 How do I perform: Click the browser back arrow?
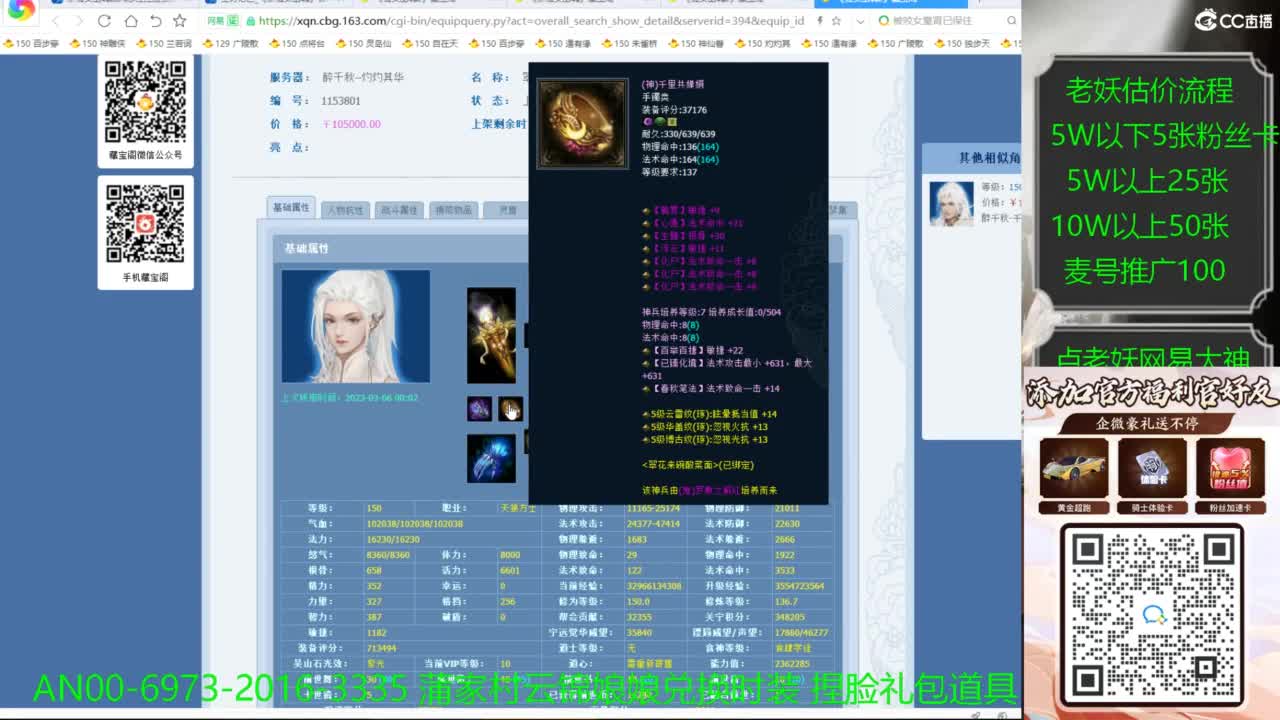pyautogui.click(x=54, y=21)
